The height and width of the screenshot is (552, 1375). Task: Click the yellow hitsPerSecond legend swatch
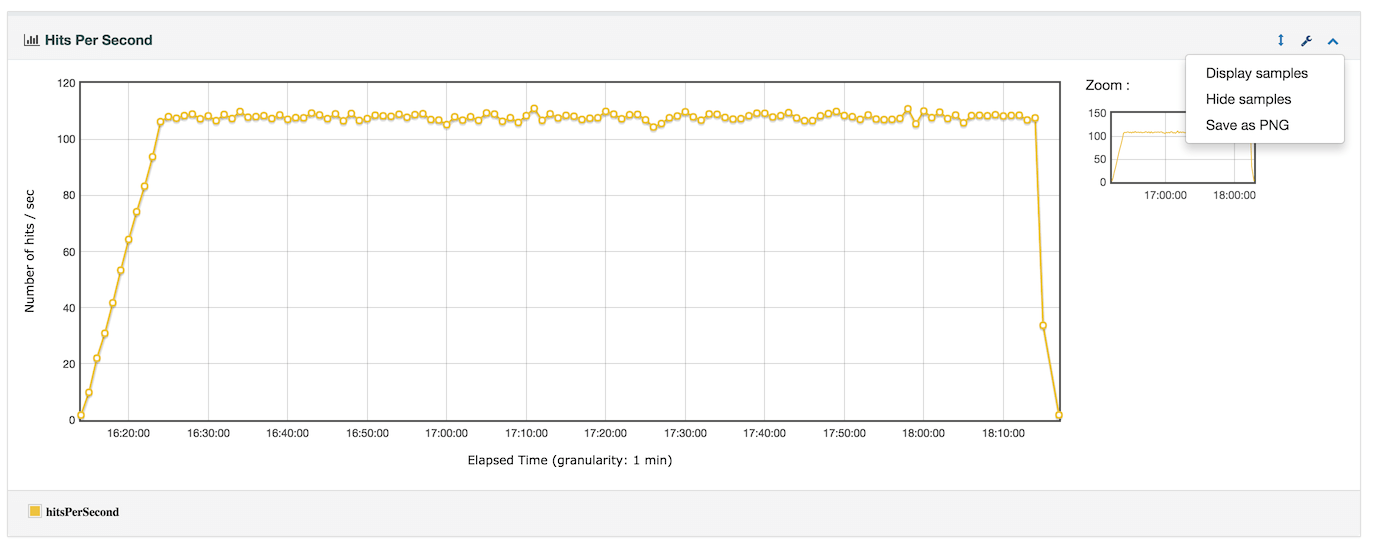[x=35, y=512]
